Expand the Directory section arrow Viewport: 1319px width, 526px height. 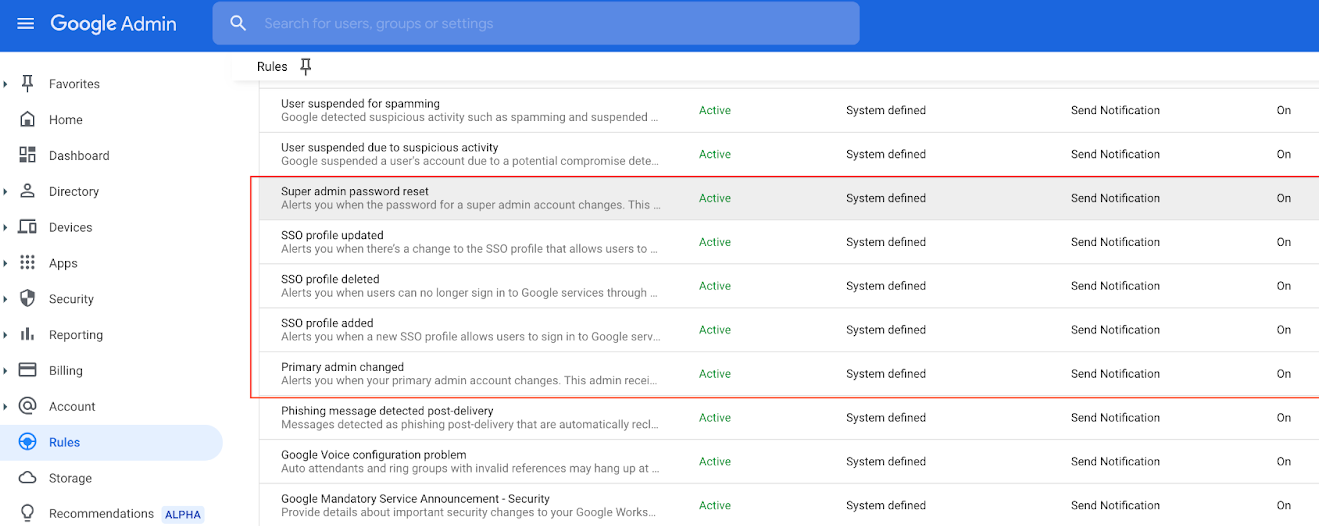tap(6, 191)
